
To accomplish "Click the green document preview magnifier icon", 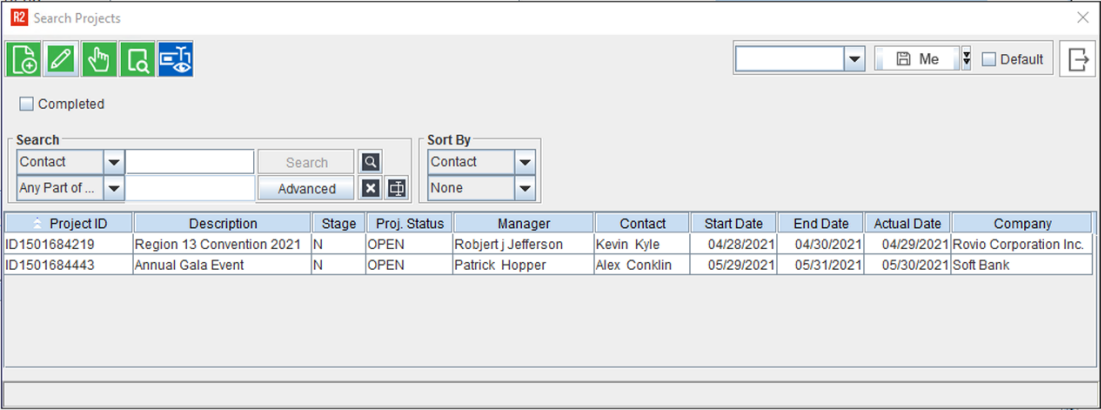I will click(137, 60).
